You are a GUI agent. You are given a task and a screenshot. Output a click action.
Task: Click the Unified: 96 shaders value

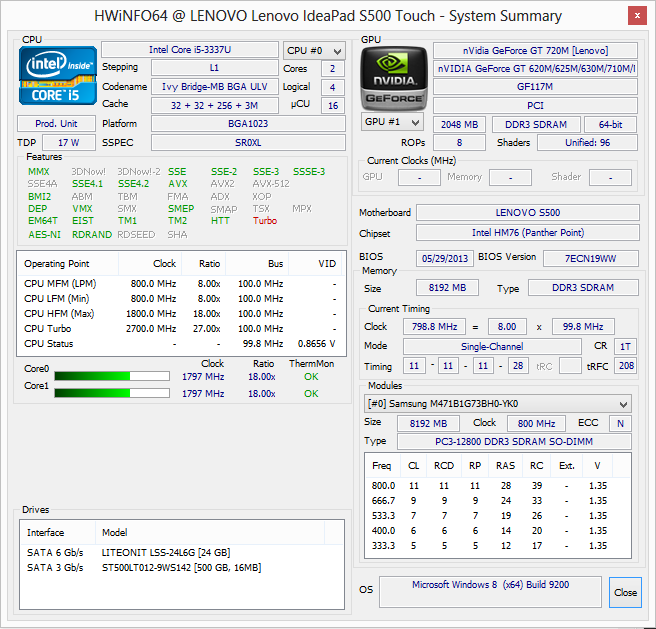pyautogui.click(x=587, y=143)
